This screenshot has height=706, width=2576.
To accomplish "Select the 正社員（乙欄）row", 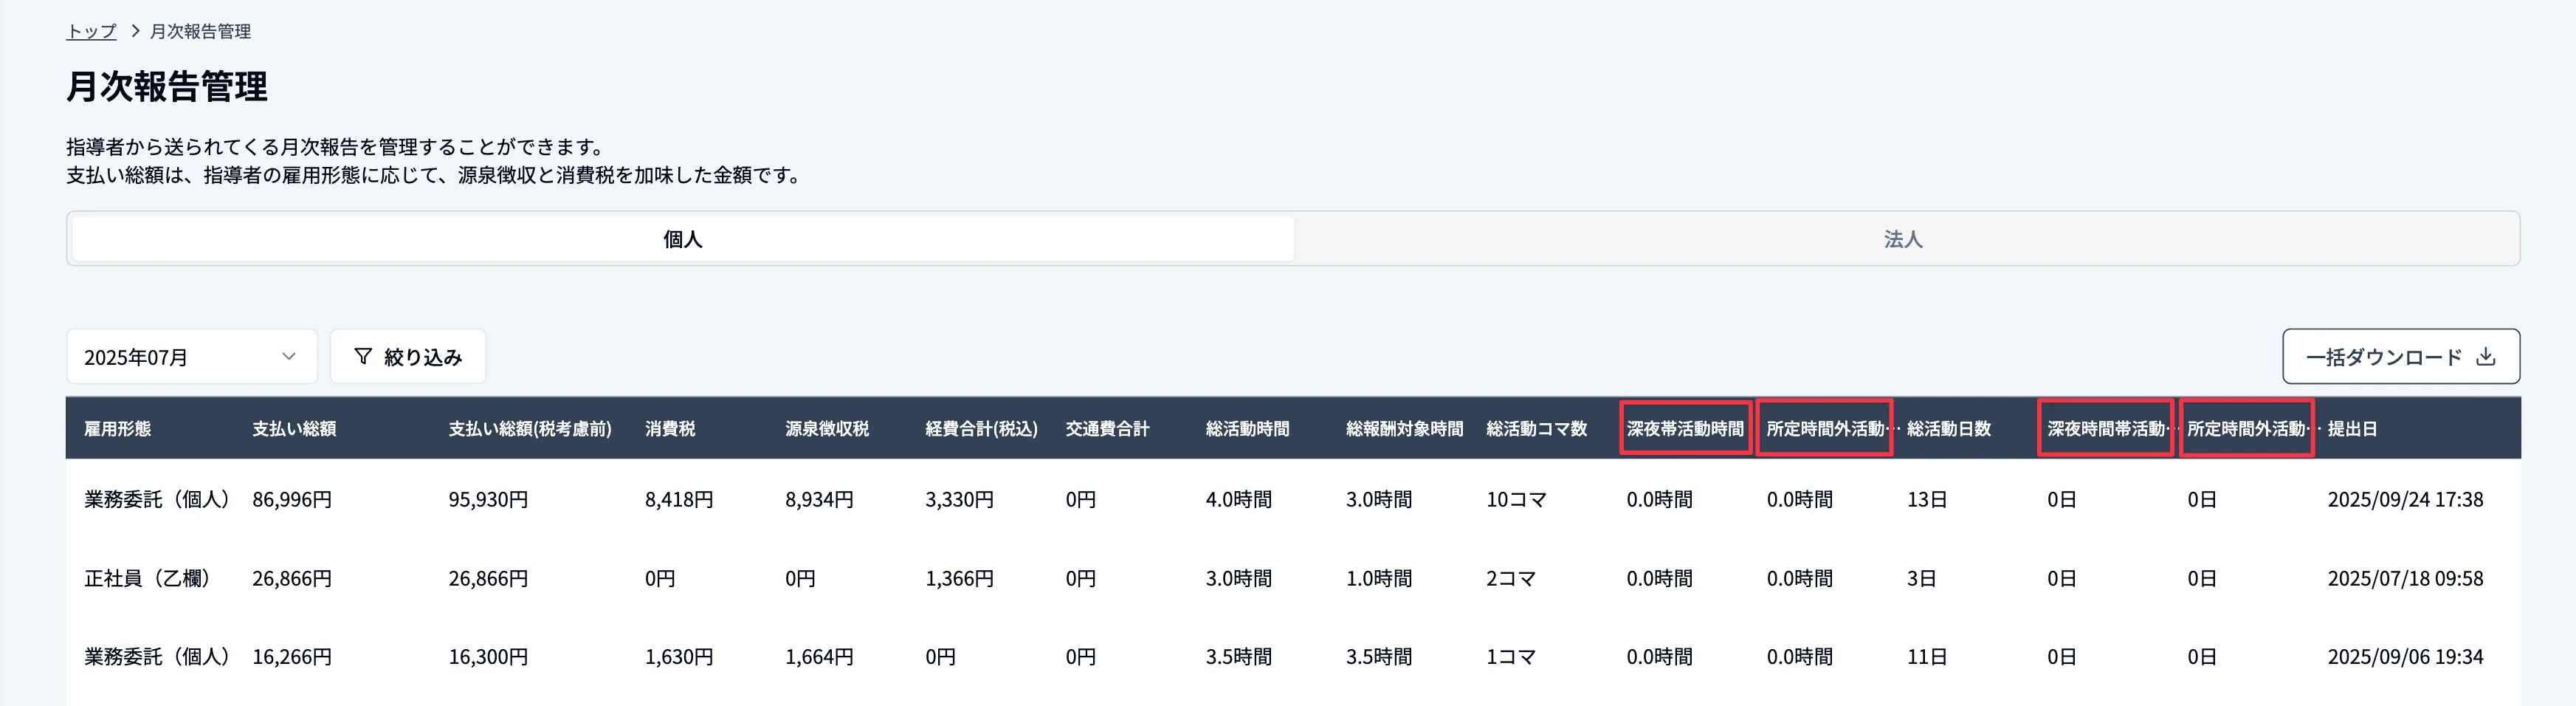I will 148,579.
